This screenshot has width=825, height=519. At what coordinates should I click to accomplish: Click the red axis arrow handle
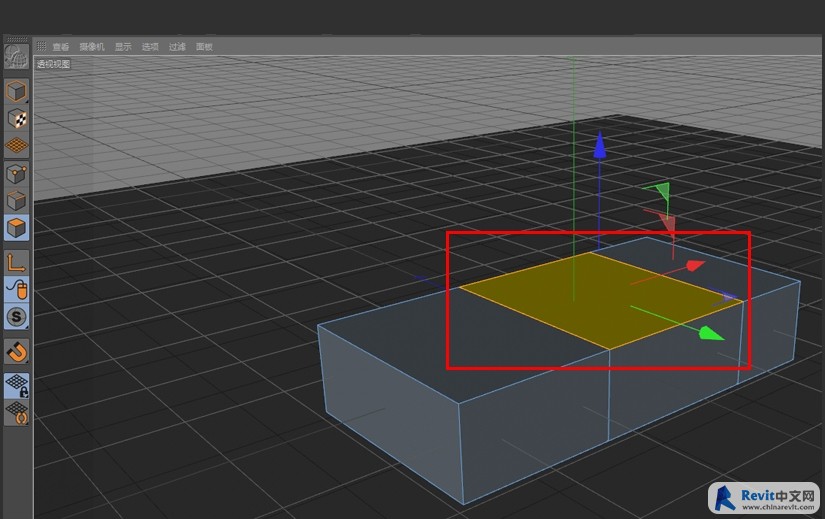point(696,265)
